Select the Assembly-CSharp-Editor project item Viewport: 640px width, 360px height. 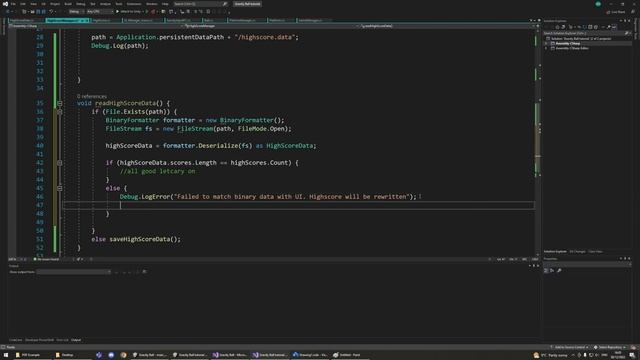572,48
